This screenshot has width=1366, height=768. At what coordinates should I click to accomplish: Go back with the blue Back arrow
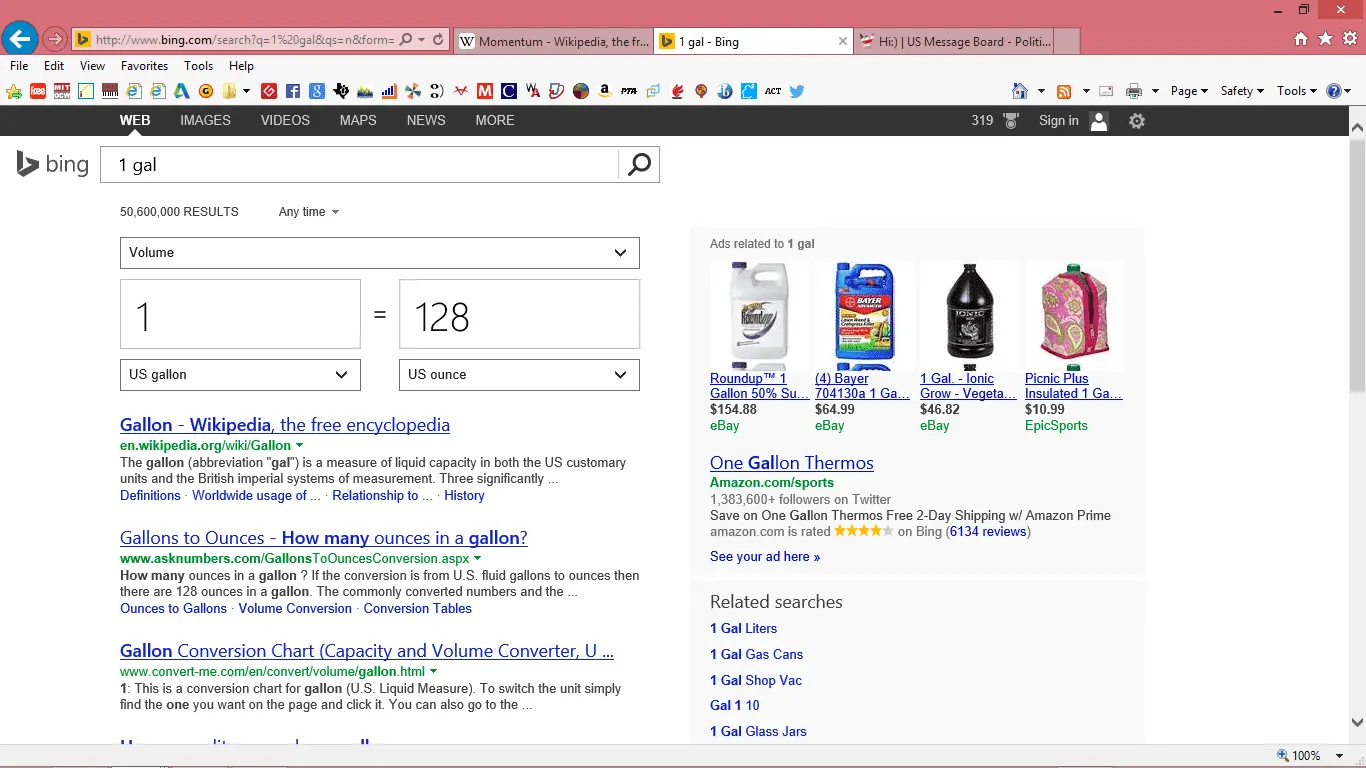point(20,40)
